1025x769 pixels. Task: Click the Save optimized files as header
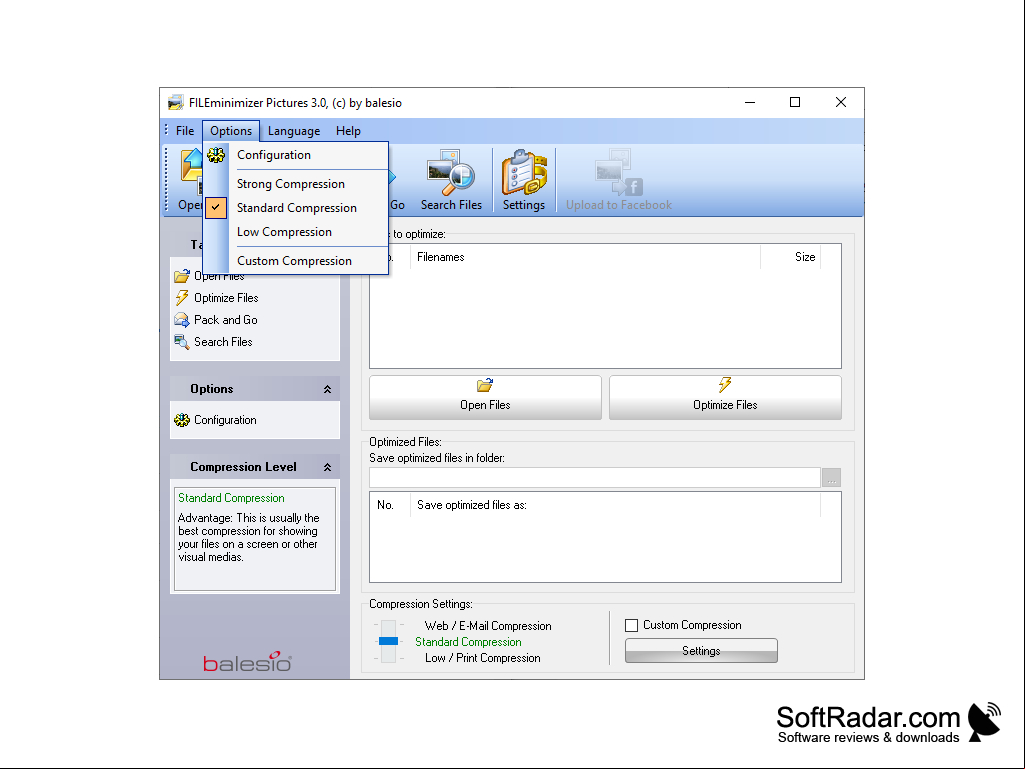pyautogui.click(x=615, y=505)
